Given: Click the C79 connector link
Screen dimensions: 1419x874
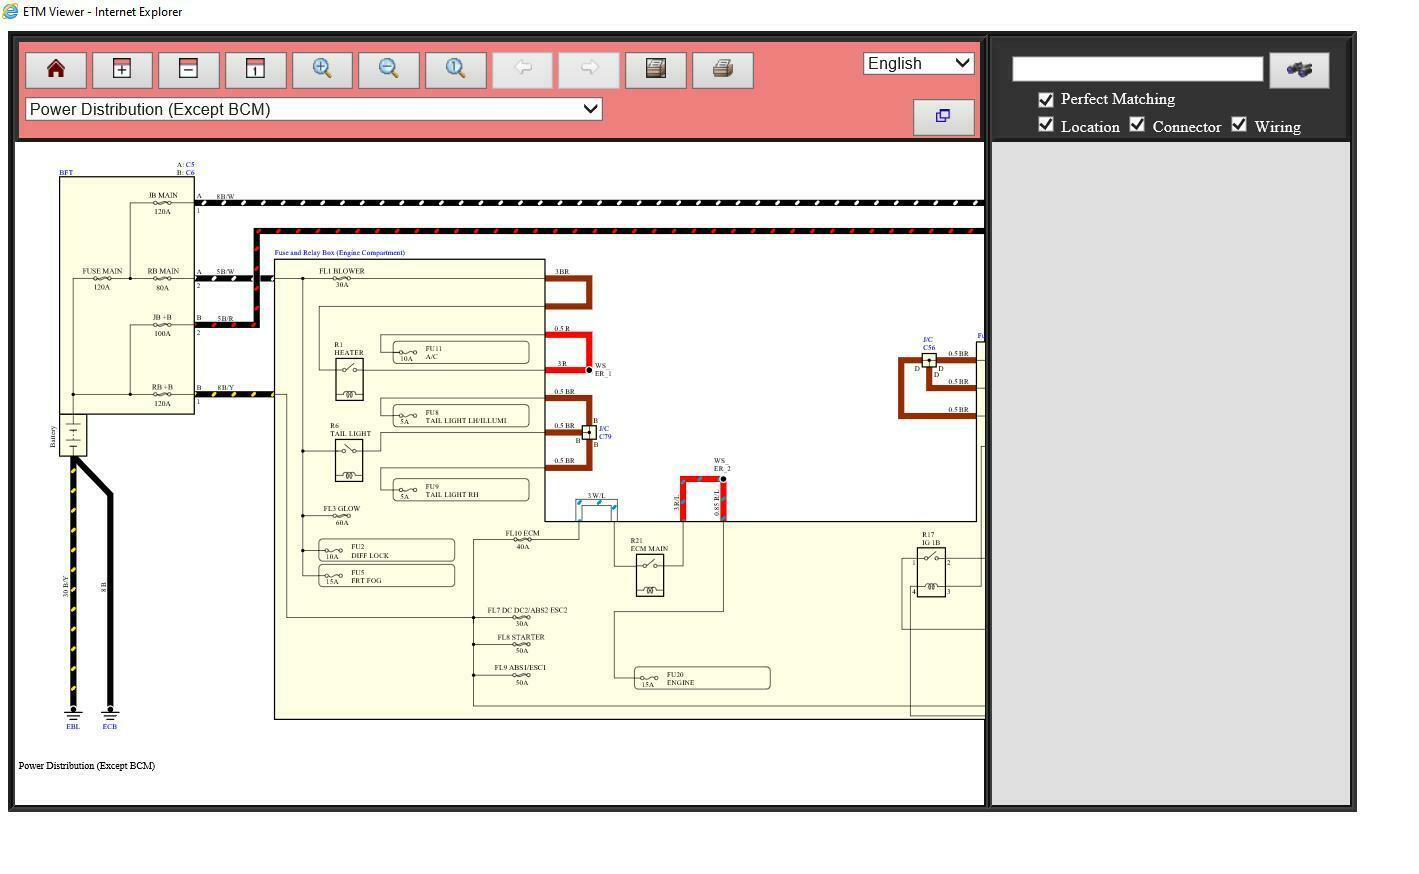Looking at the screenshot, I should 605,437.
